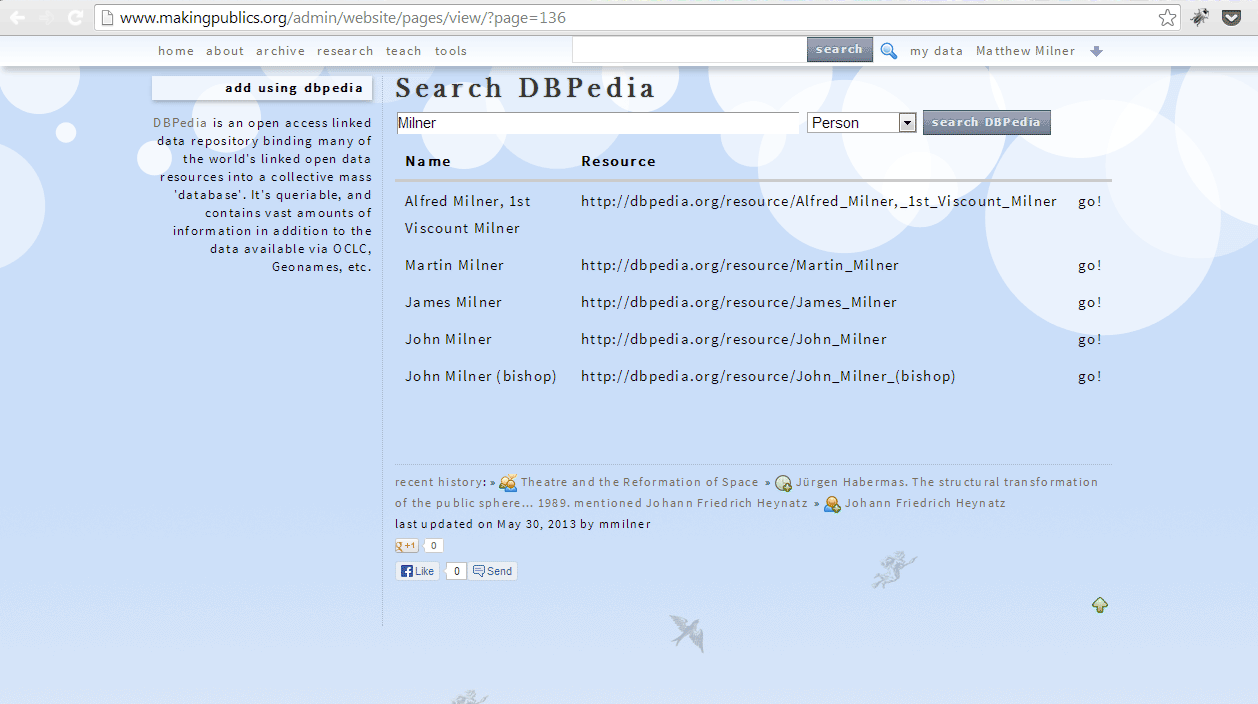Go back with browser back arrow
The width and height of the screenshot is (1258, 704).
pos(17,17)
